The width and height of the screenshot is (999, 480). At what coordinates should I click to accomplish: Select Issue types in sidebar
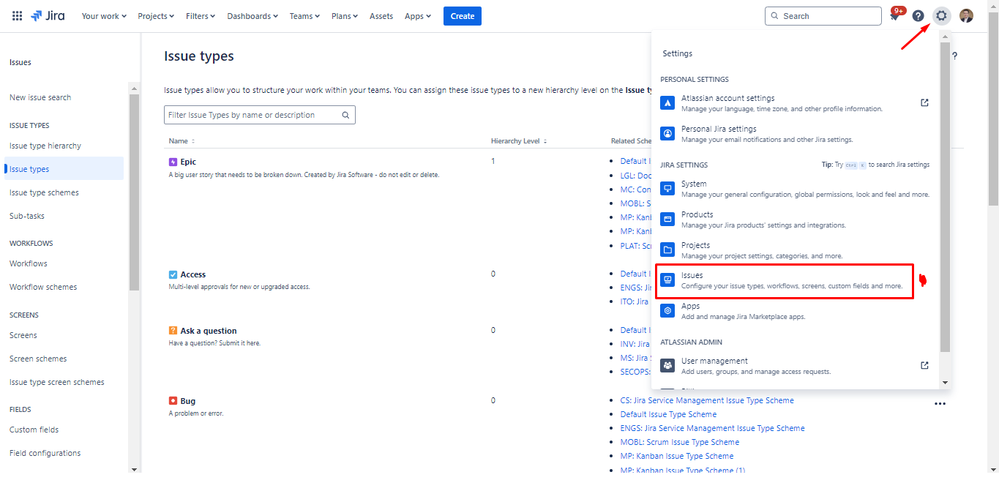tap(64, 169)
